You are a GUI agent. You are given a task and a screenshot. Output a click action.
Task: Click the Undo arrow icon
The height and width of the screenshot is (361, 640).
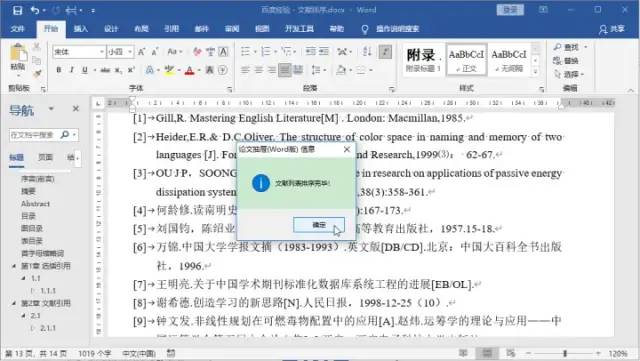point(35,10)
